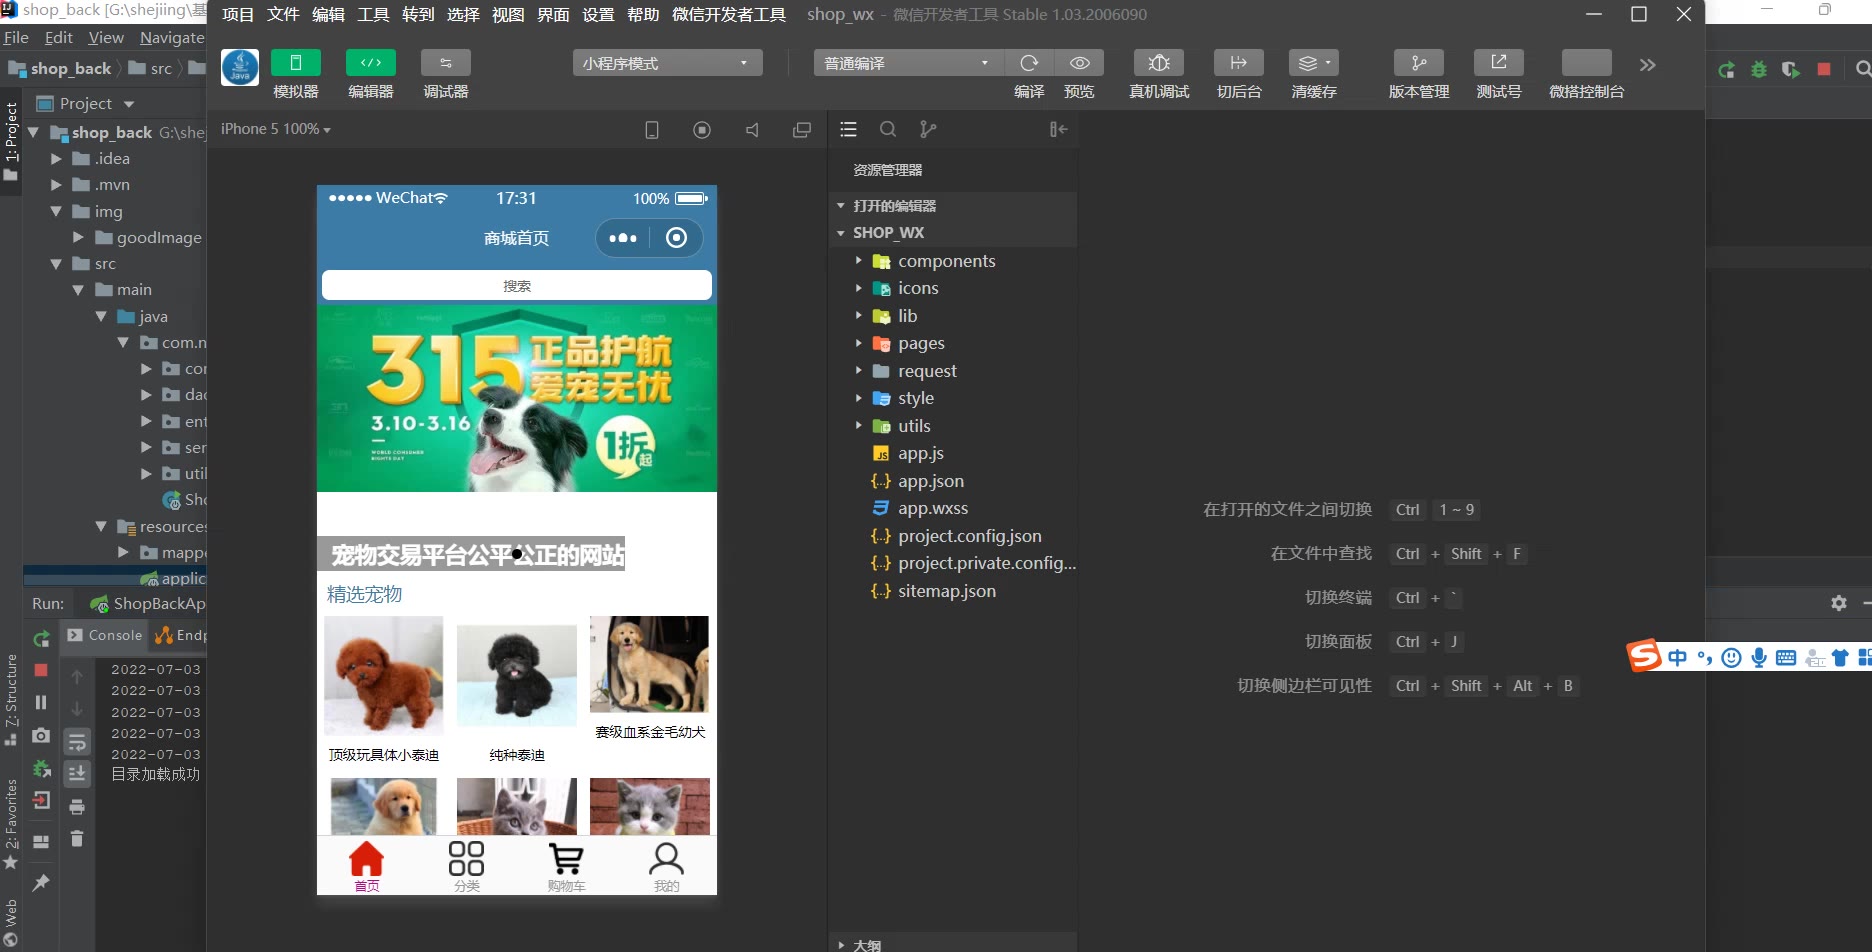Click the 搜索 search box in simulator
This screenshot has height=952, width=1872.
pos(516,286)
